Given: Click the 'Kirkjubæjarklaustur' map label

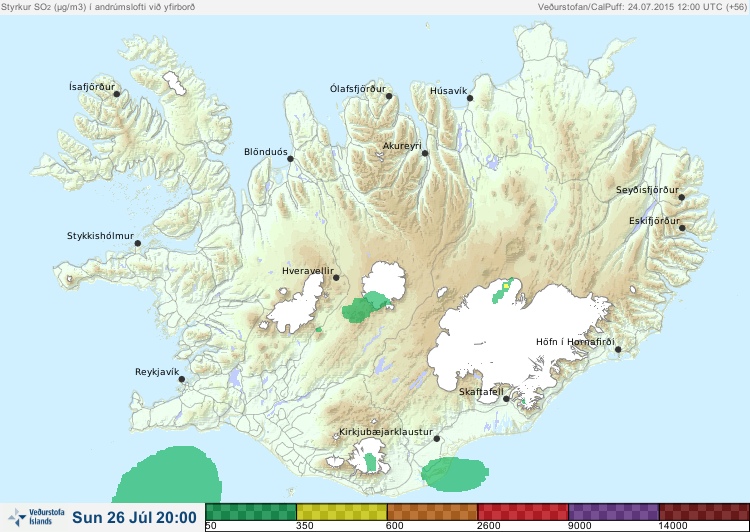Looking at the screenshot, I should tap(386, 432).
